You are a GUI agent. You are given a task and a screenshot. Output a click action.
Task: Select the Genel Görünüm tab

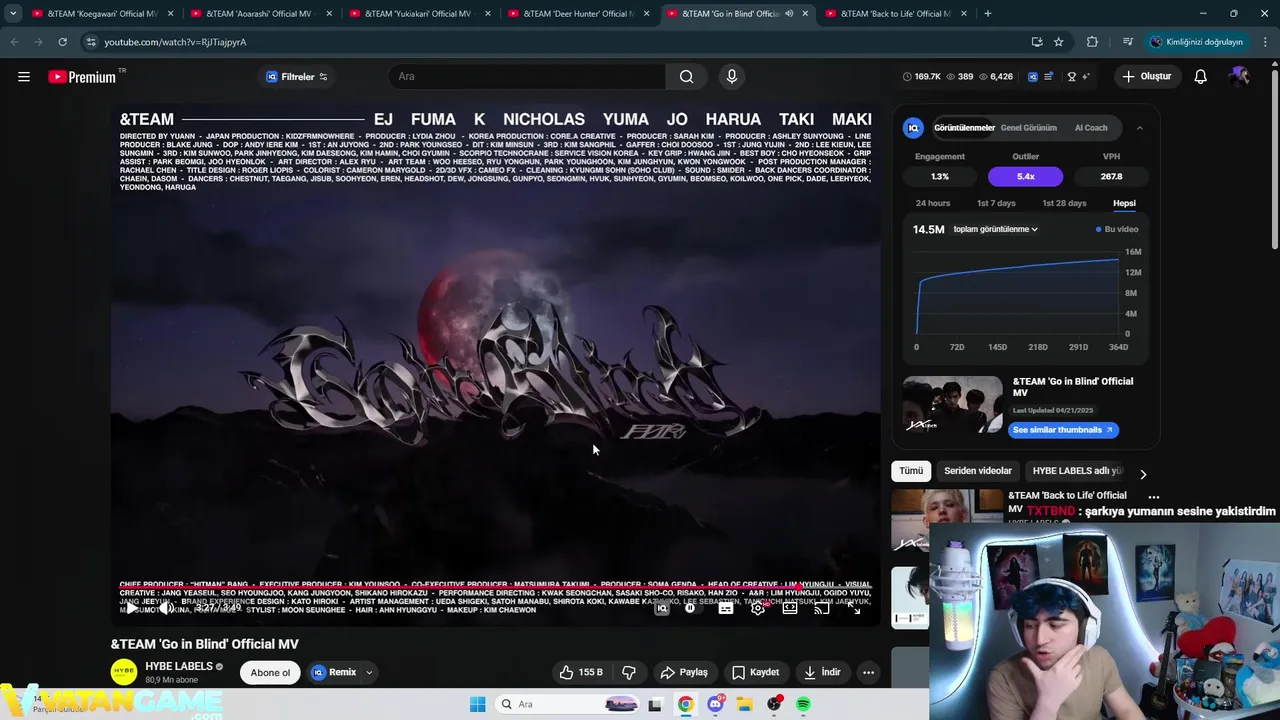1029,128
